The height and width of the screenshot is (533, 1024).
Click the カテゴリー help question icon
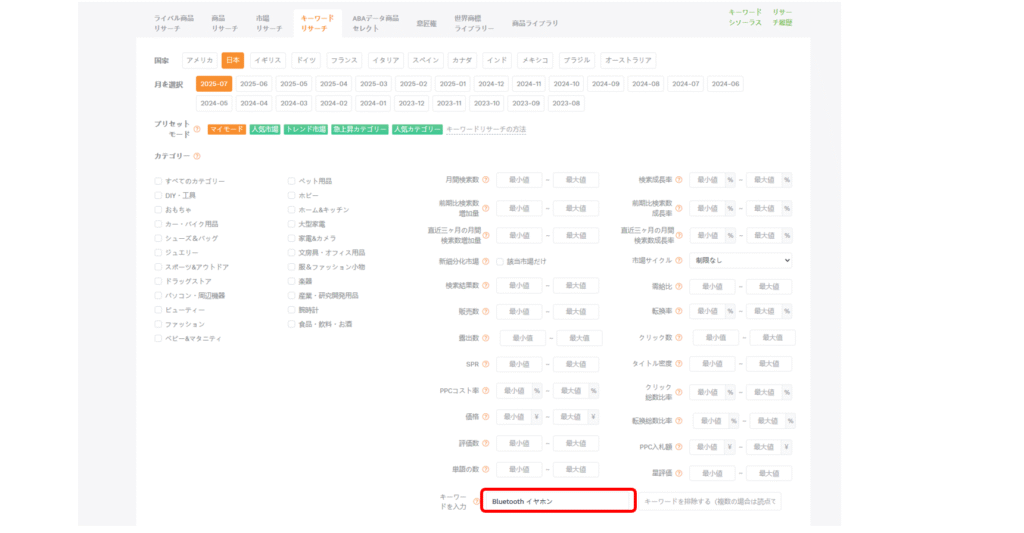pyautogui.click(x=197, y=156)
